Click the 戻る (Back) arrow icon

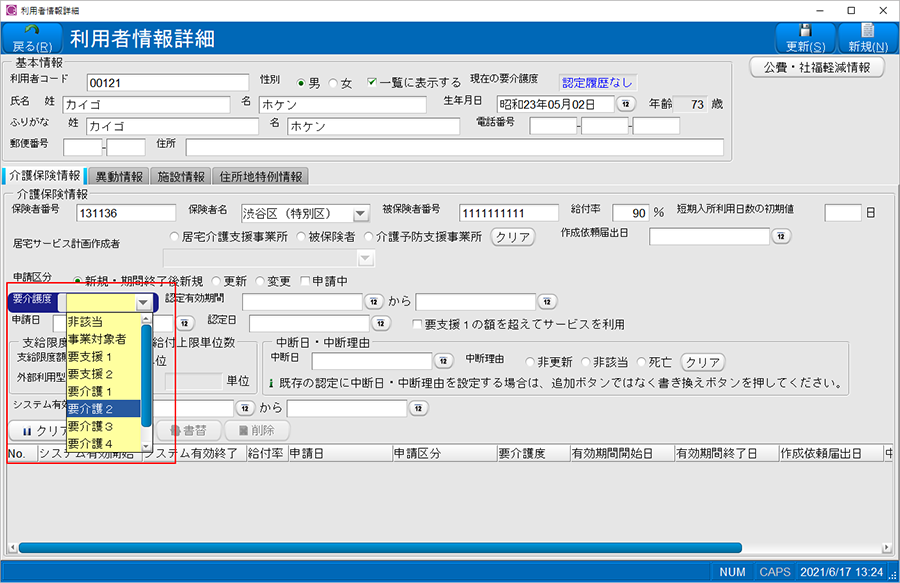click(34, 30)
